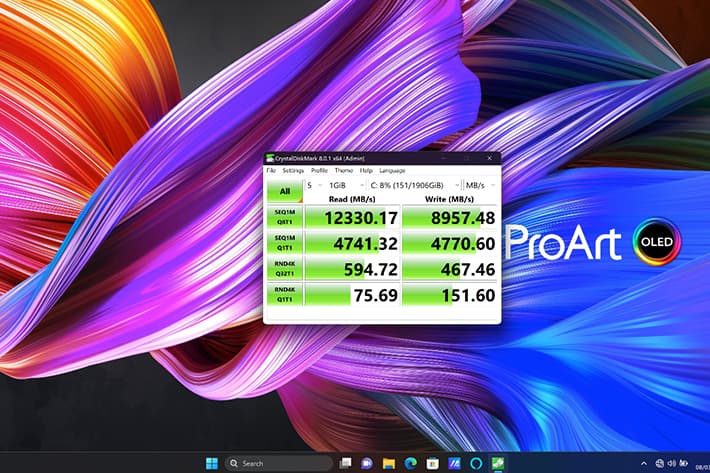Open the Profile menu
Screen dimensions: 710x473
click(x=319, y=171)
